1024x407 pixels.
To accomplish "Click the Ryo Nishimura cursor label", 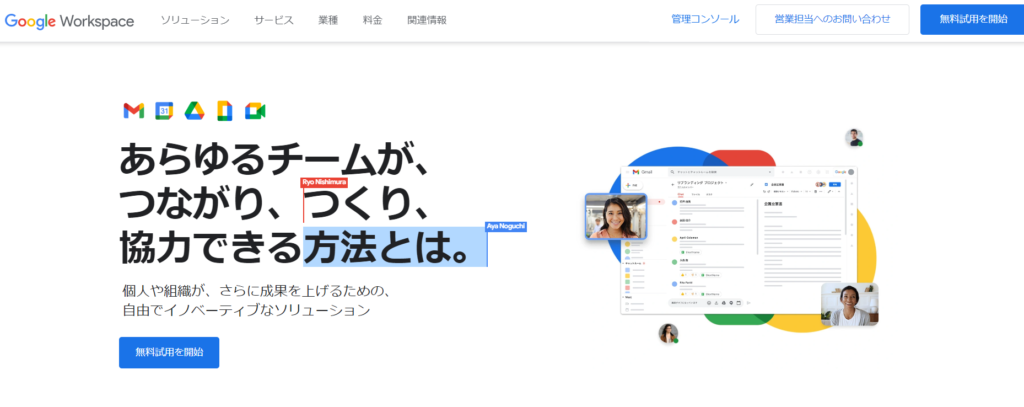I will point(324,182).
